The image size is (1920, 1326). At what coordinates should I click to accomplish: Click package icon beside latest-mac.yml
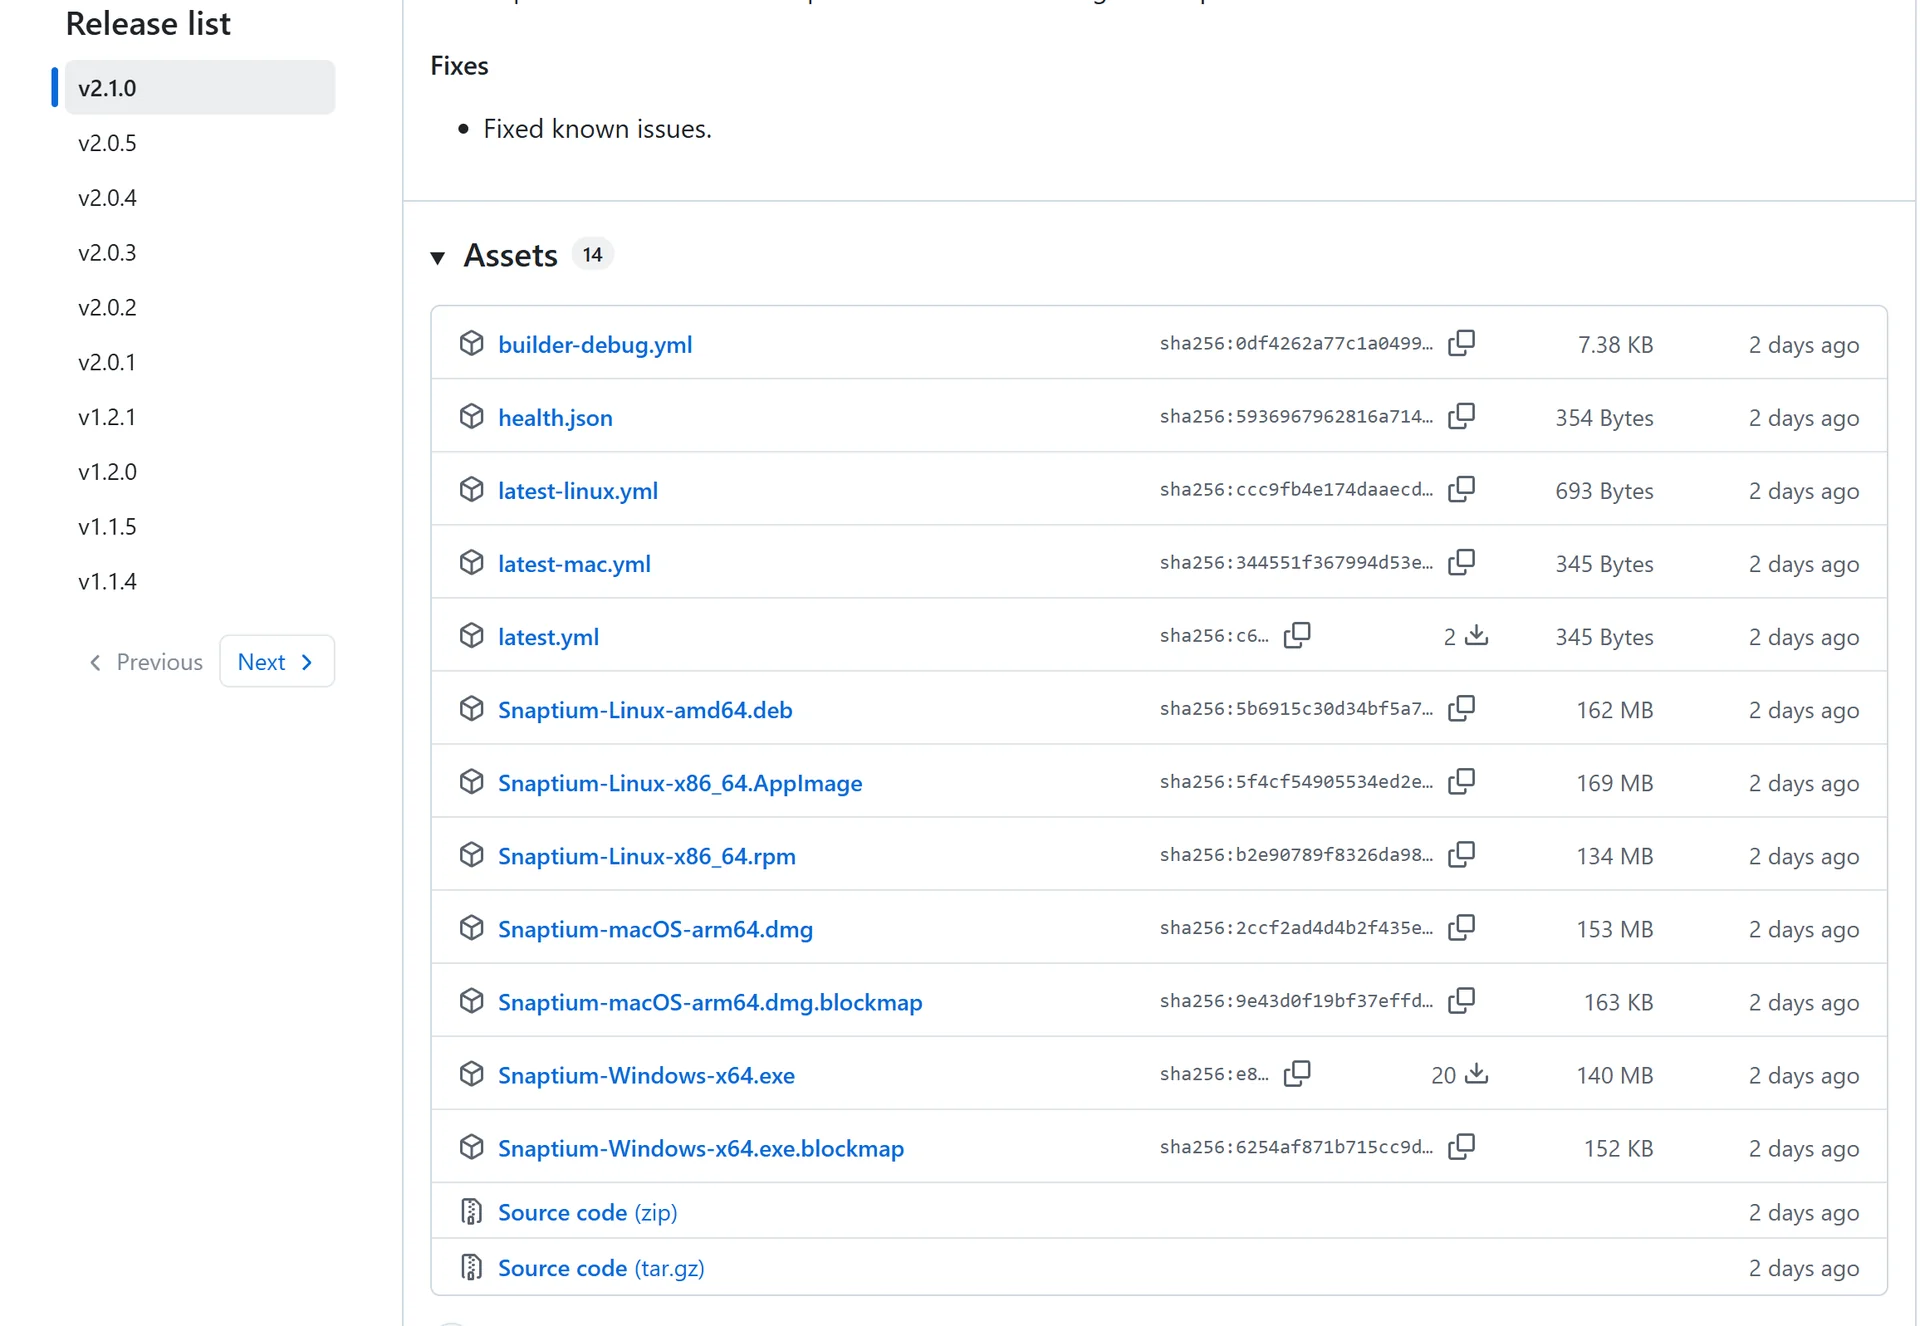(471, 562)
